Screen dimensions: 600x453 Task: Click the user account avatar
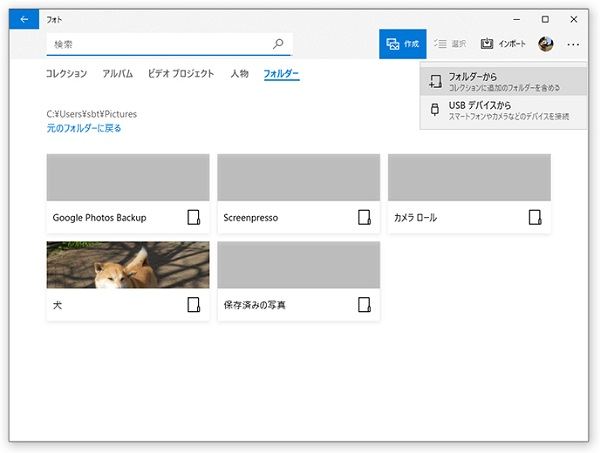(x=546, y=44)
